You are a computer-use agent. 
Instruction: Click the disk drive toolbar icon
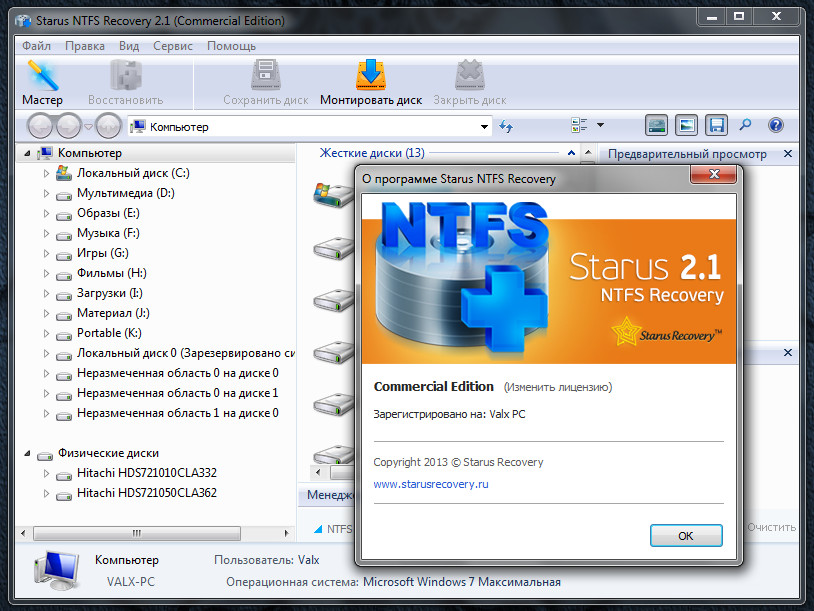pos(657,125)
